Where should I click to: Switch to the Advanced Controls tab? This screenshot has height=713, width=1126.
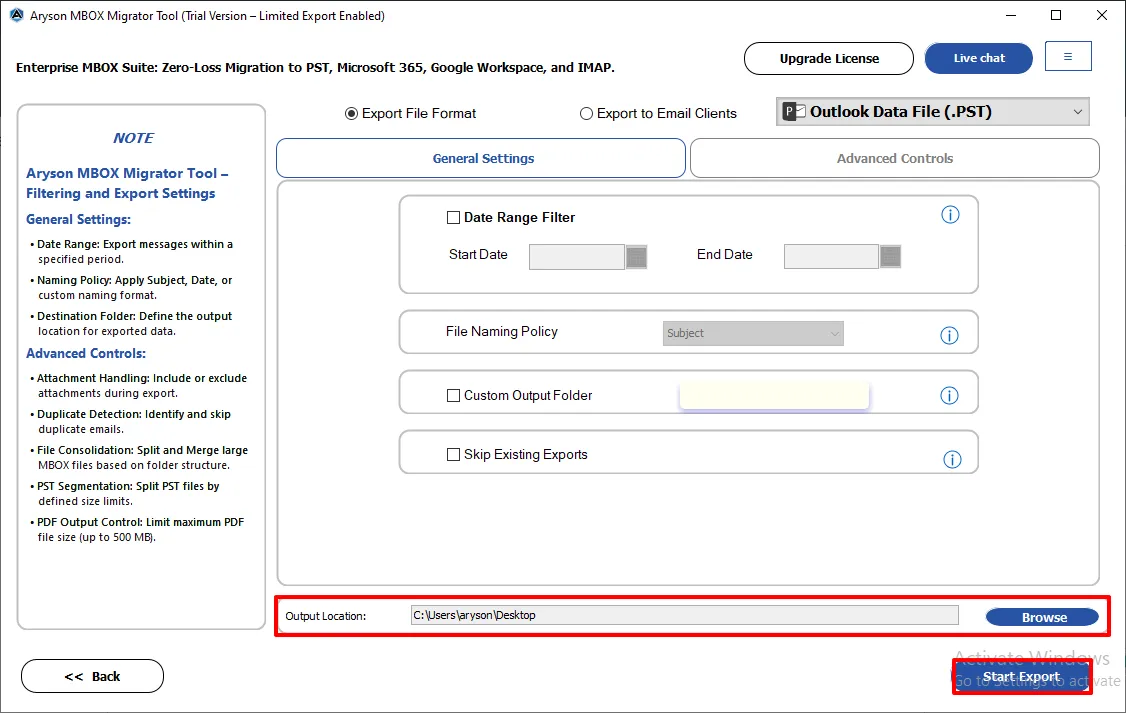click(895, 158)
